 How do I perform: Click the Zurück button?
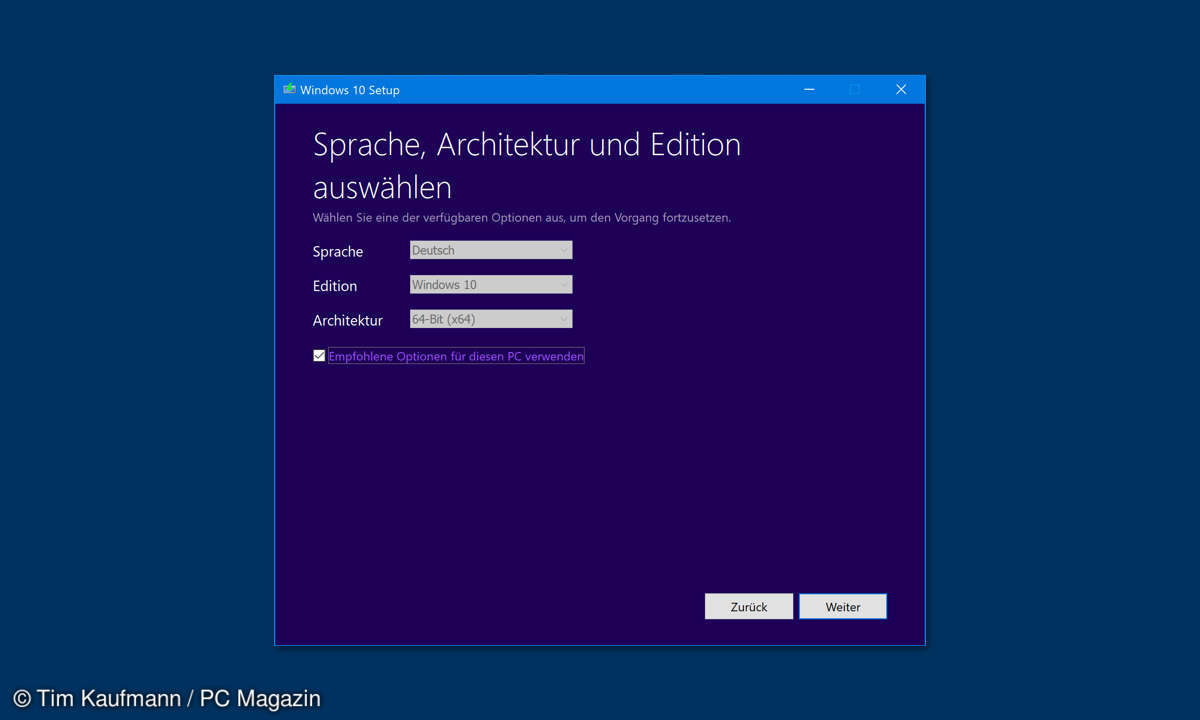(x=749, y=606)
